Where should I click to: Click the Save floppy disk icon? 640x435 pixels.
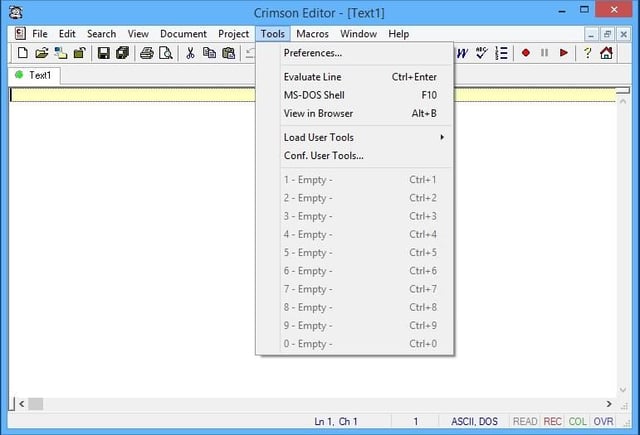pos(104,53)
